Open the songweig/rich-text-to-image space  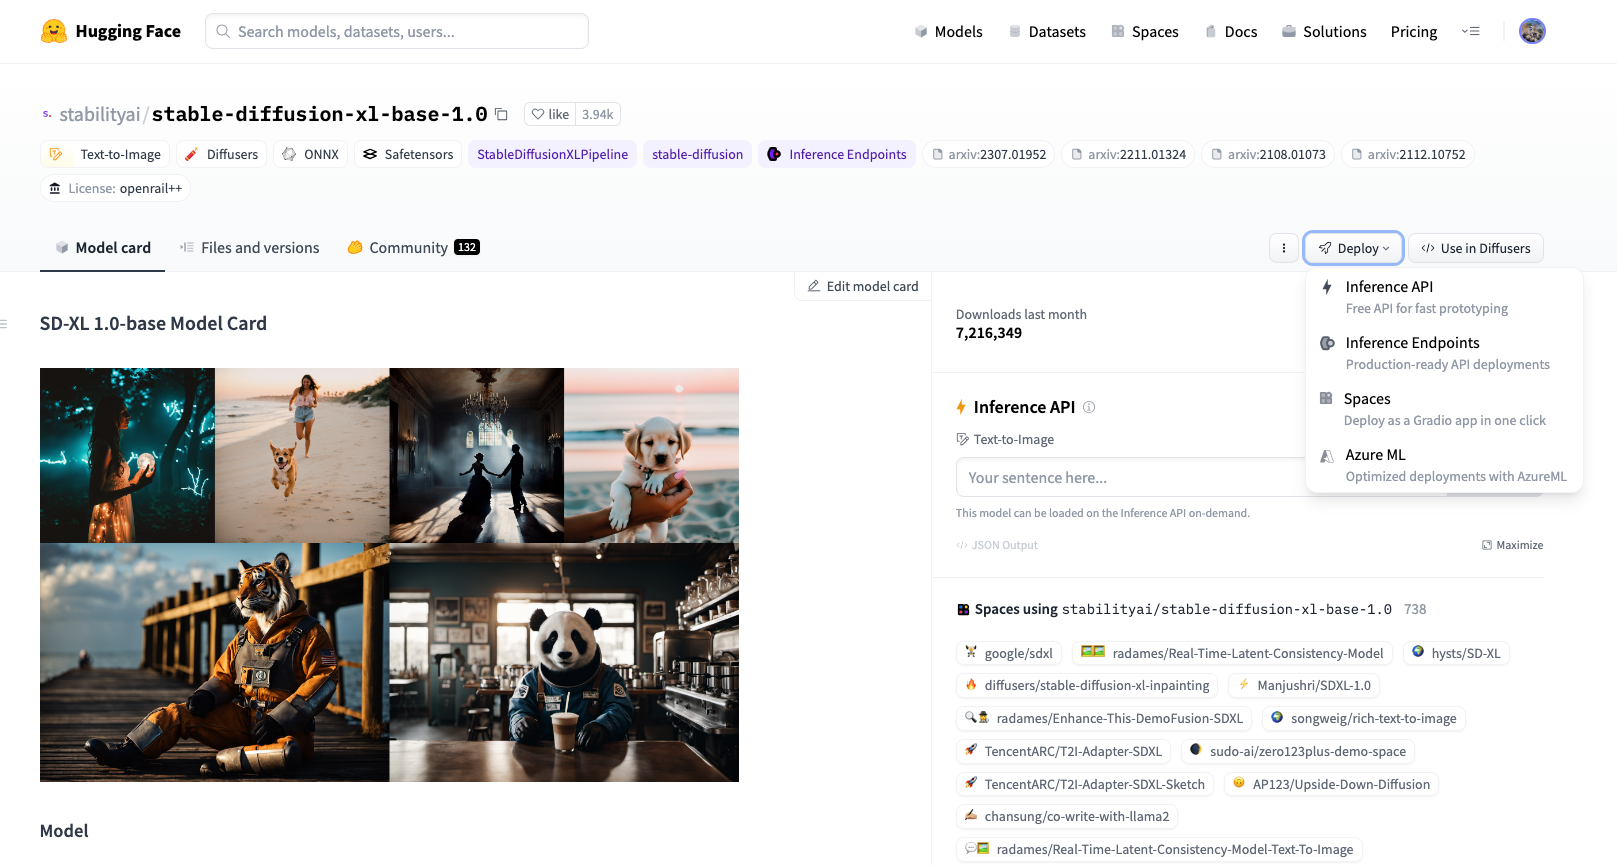(x=1363, y=718)
